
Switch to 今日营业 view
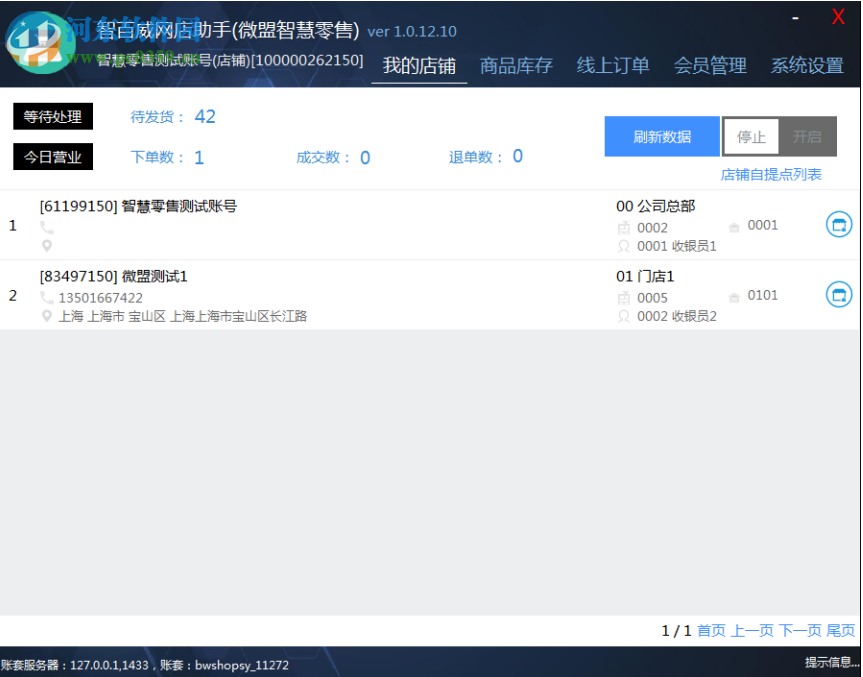pyautogui.click(x=52, y=156)
